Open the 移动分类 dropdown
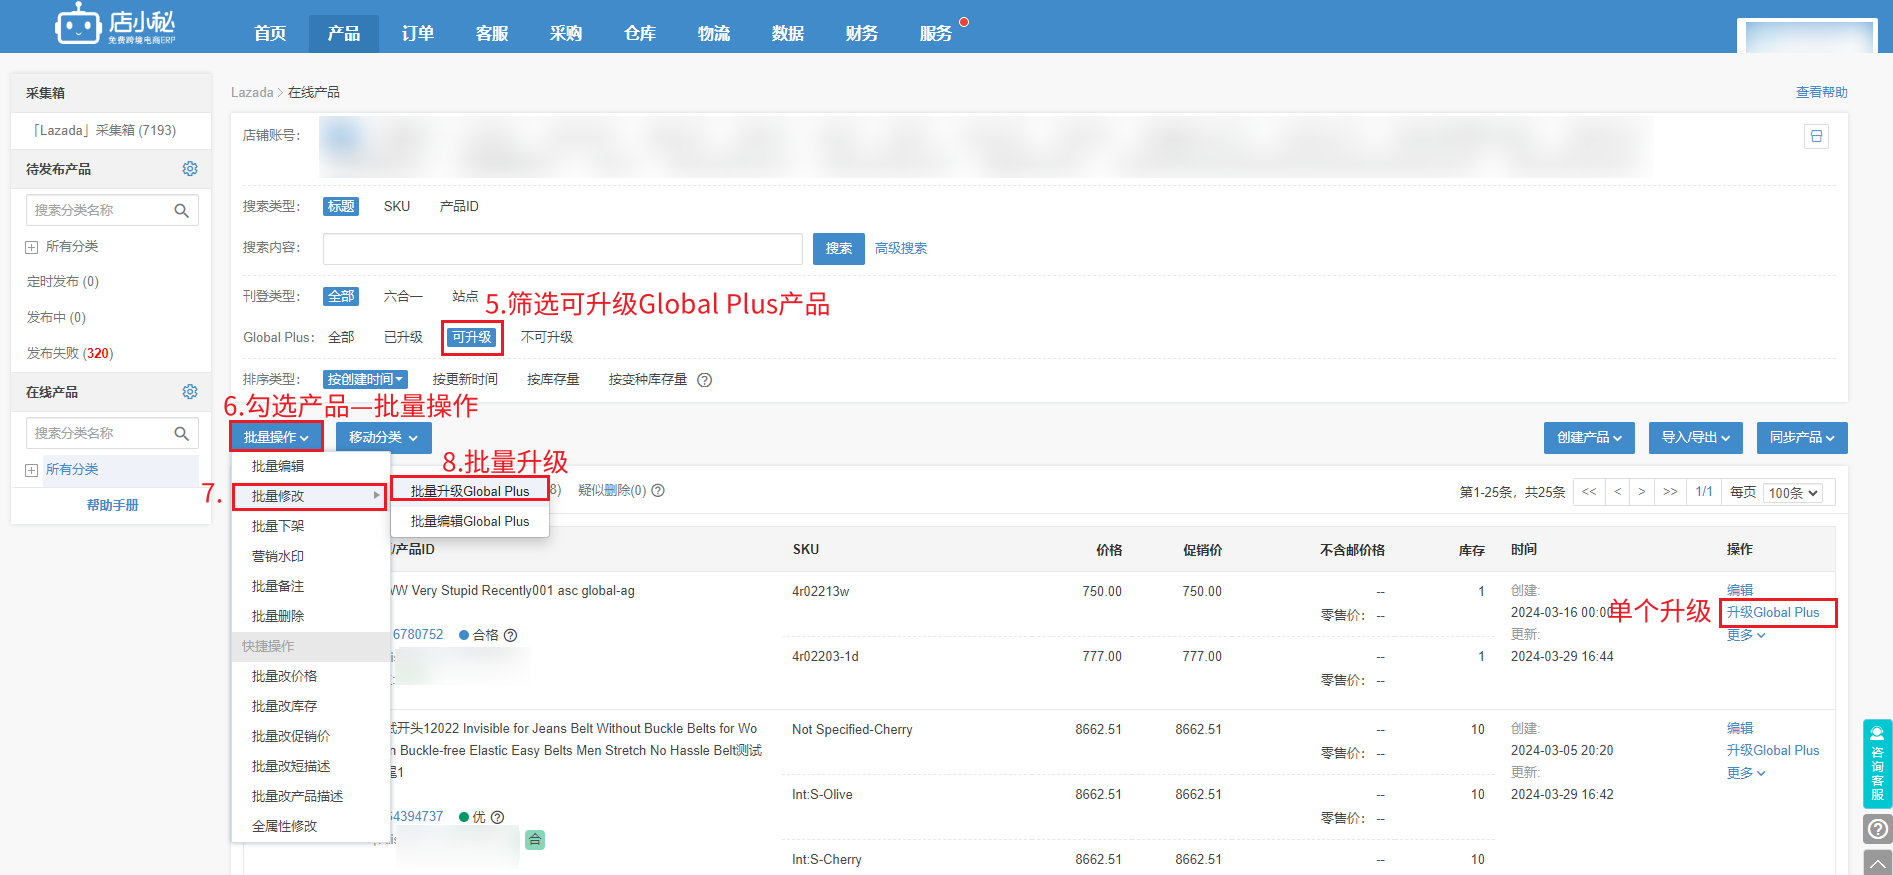1893x875 pixels. pos(384,437)
